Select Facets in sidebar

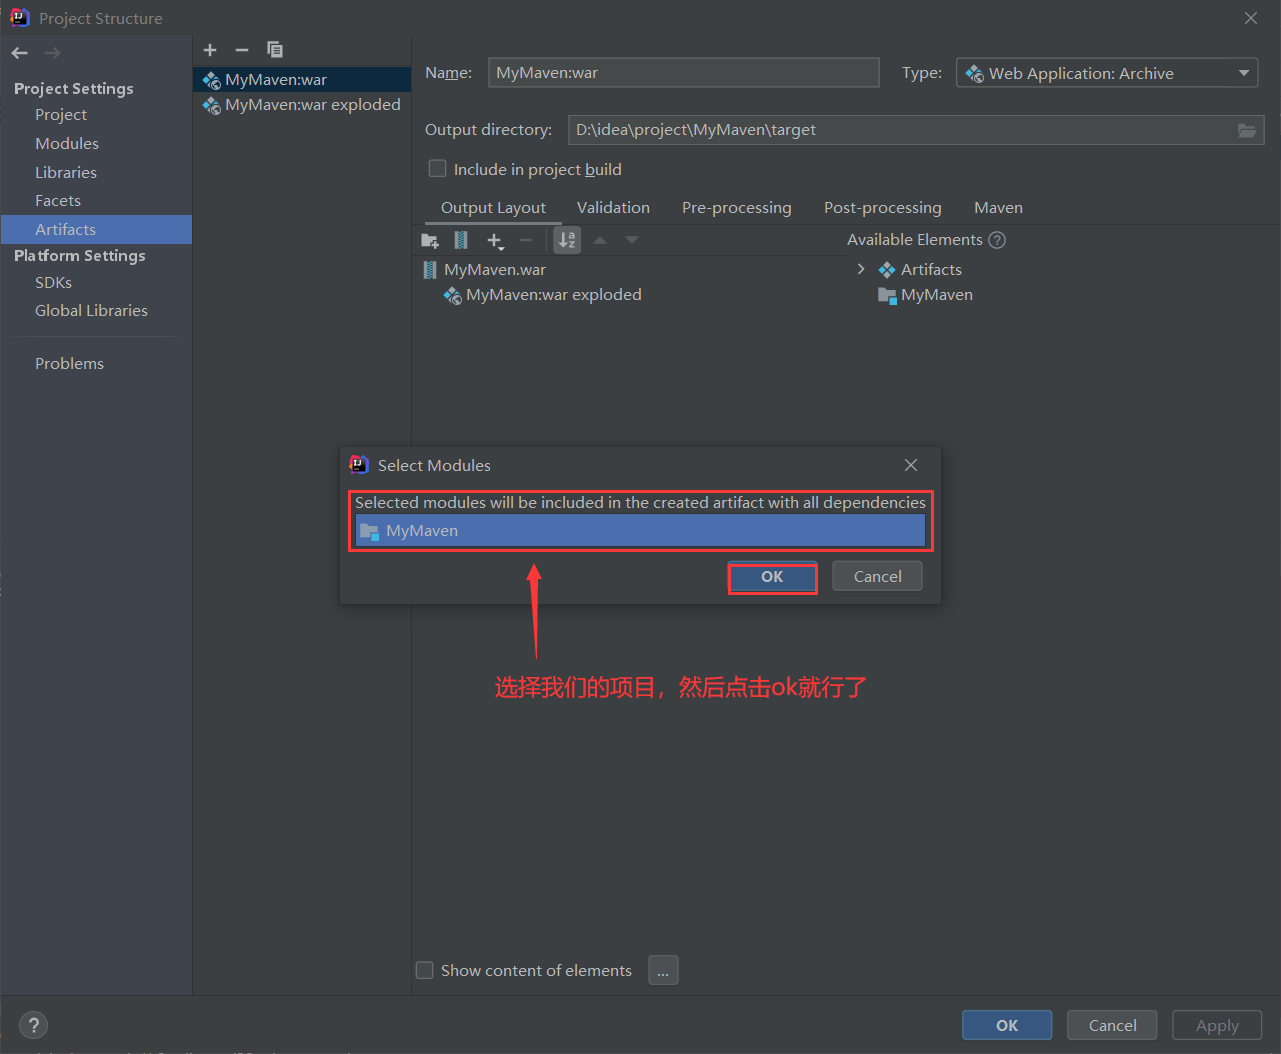coord(58,201)
